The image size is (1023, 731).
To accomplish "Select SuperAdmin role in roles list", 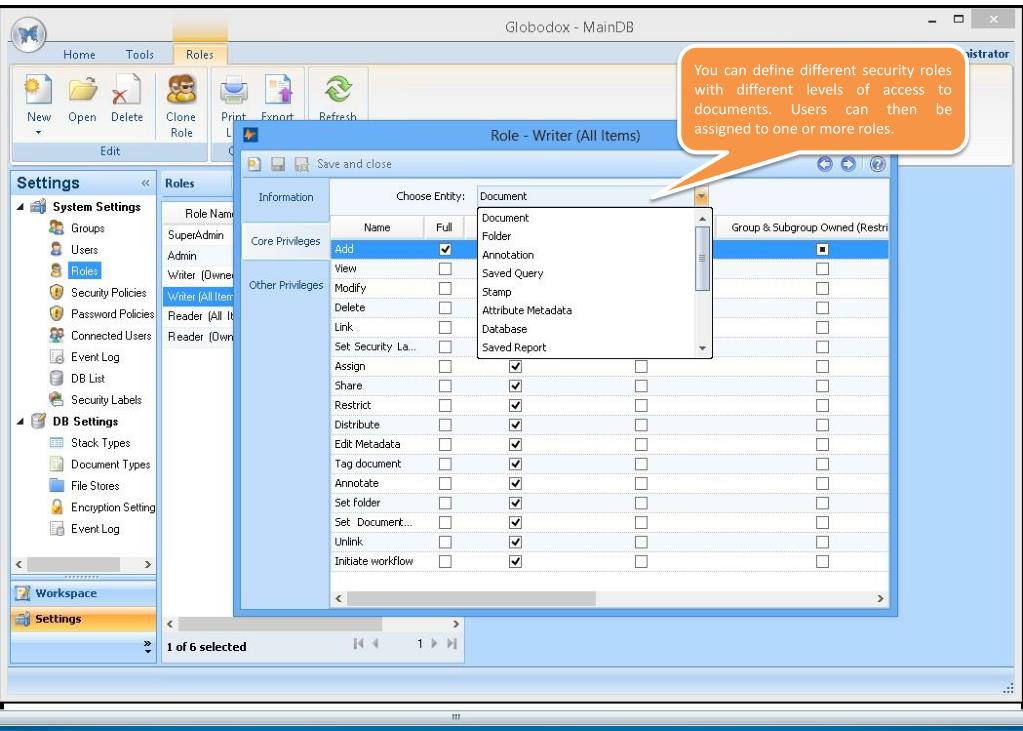I will click(198, 235).
